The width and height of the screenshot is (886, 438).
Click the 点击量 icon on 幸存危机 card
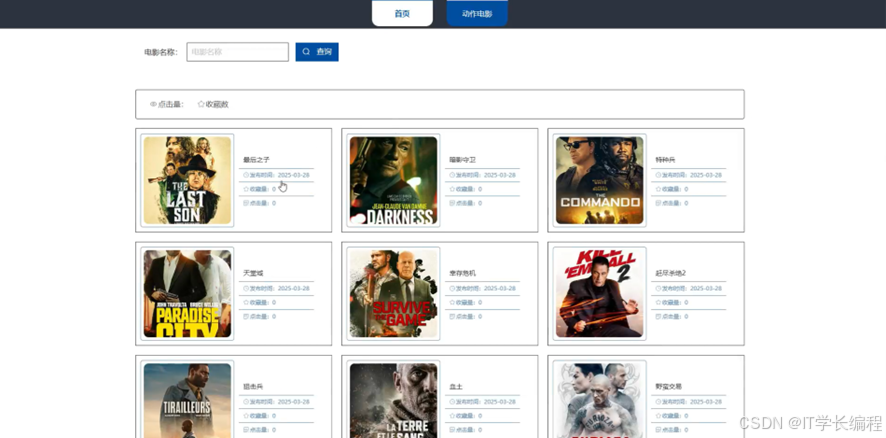(452, 316)
